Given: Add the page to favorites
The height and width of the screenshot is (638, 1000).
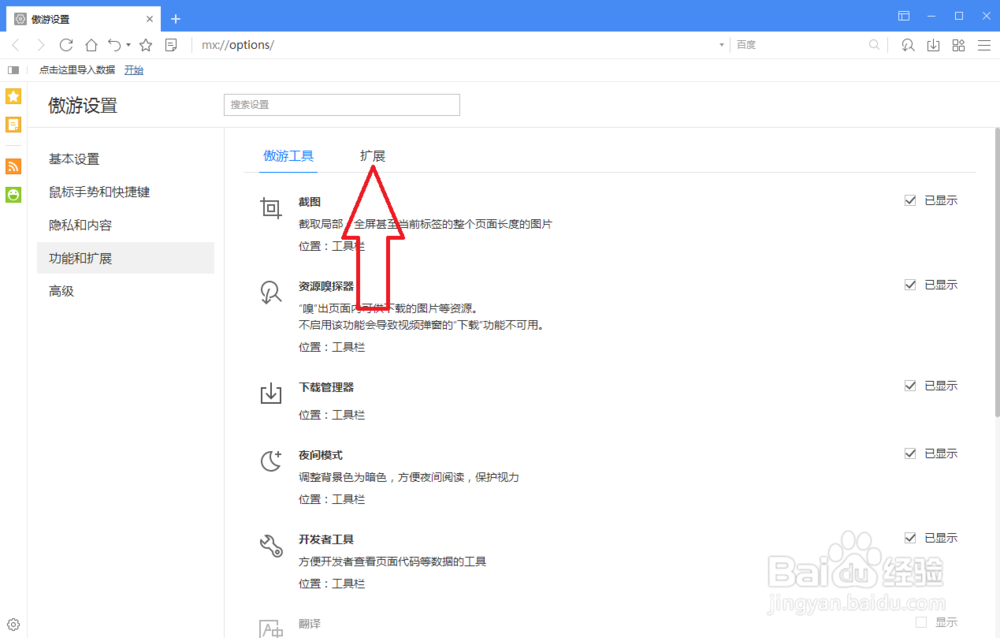Looking at the screenshot, I should tap(146, 45).
